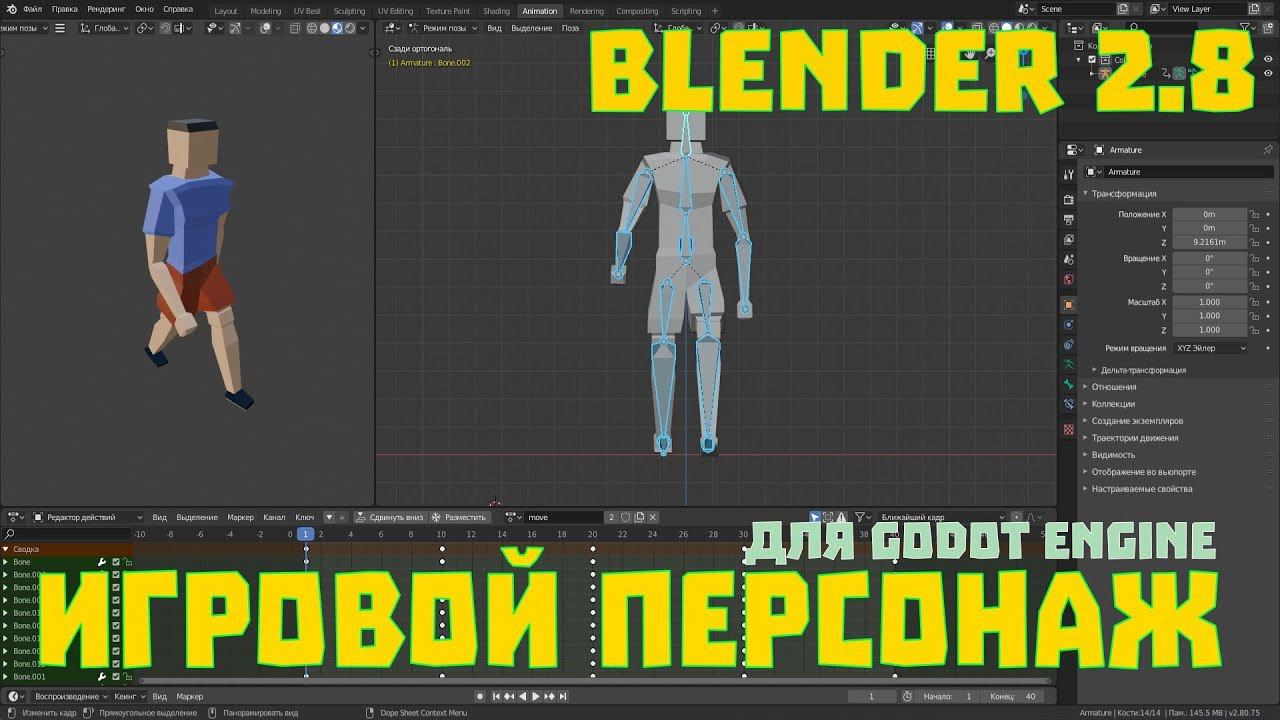1280x720 pixels.
Task: Open the Файл menu
Action: (x=33, y=9)
